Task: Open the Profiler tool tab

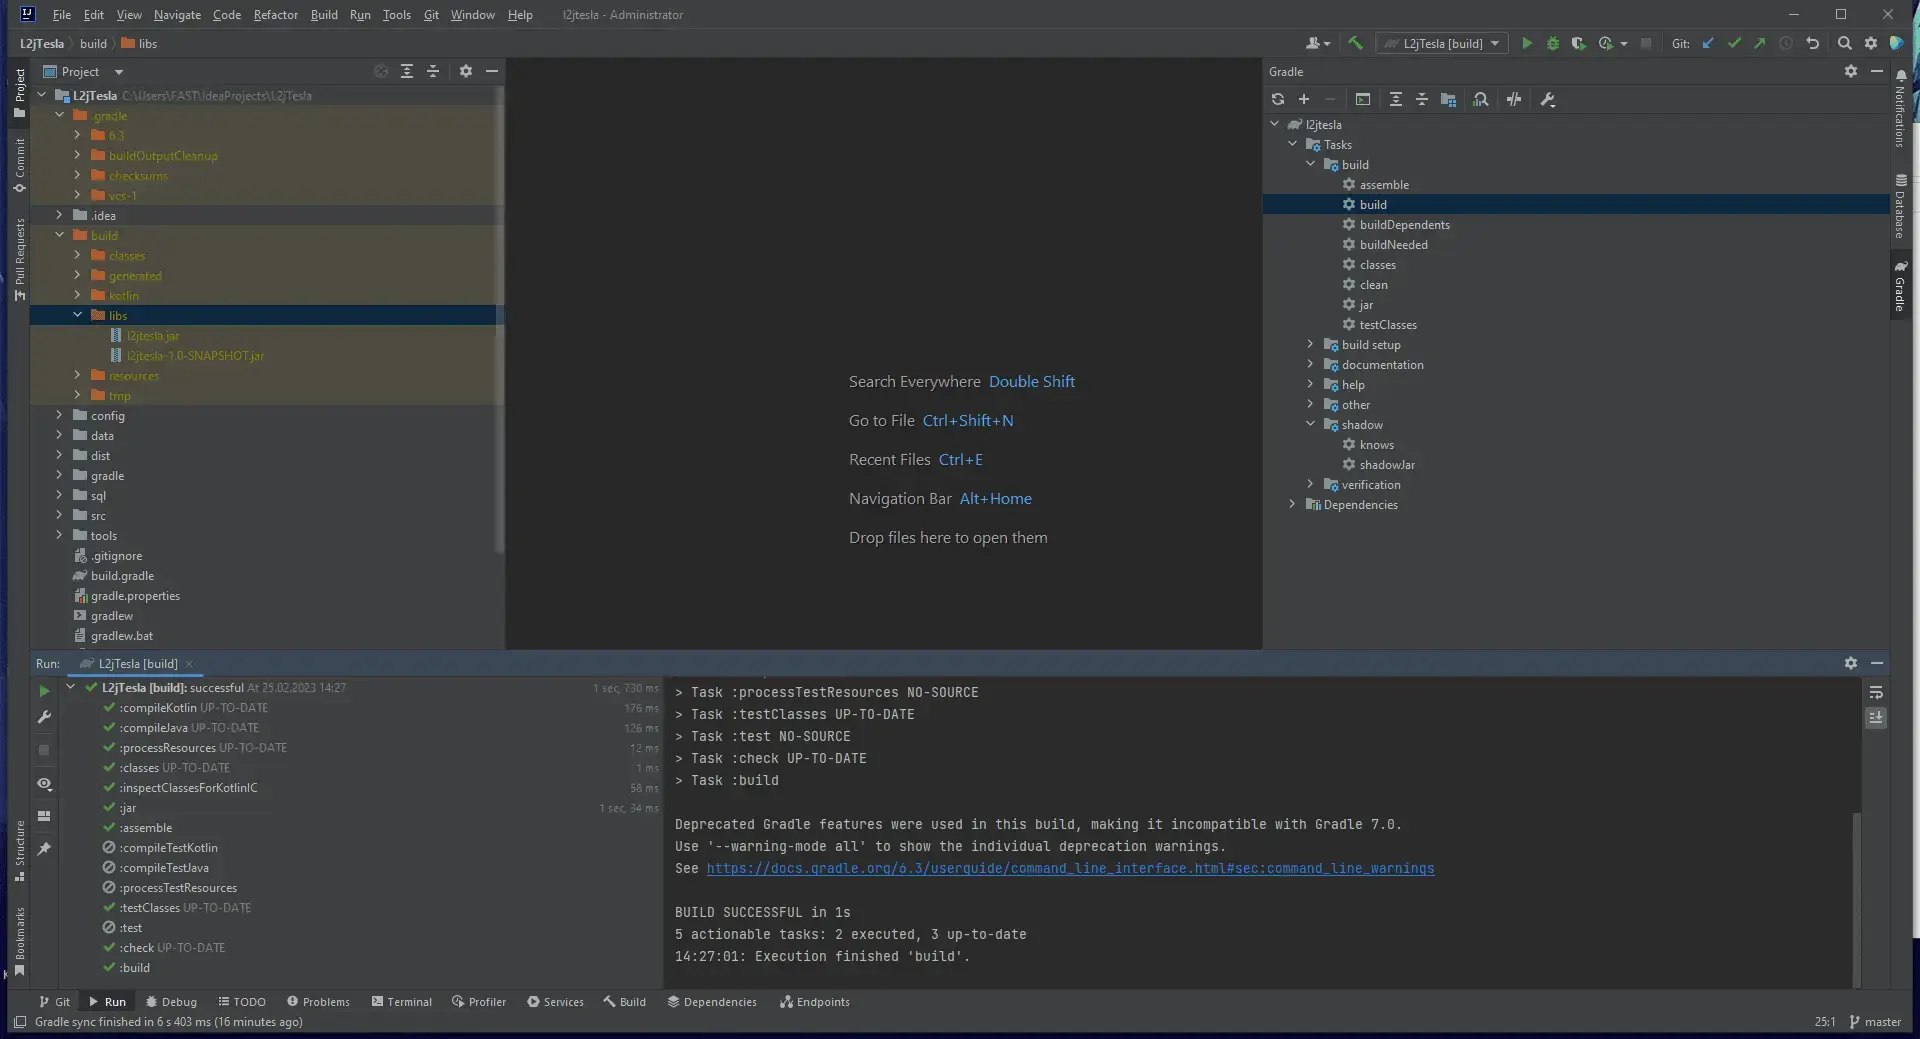Action: 479,1002
